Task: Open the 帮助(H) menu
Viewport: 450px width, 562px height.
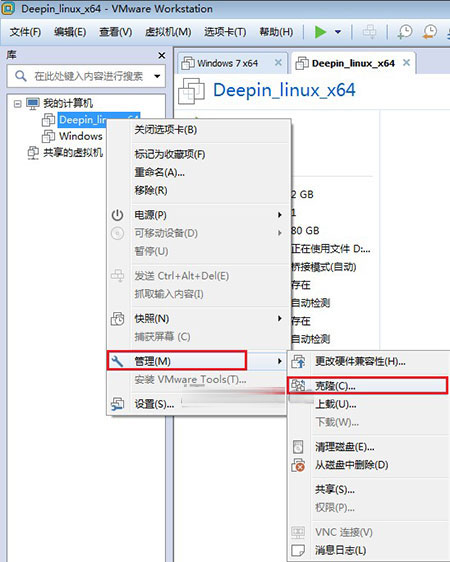Action: [276, 32]
